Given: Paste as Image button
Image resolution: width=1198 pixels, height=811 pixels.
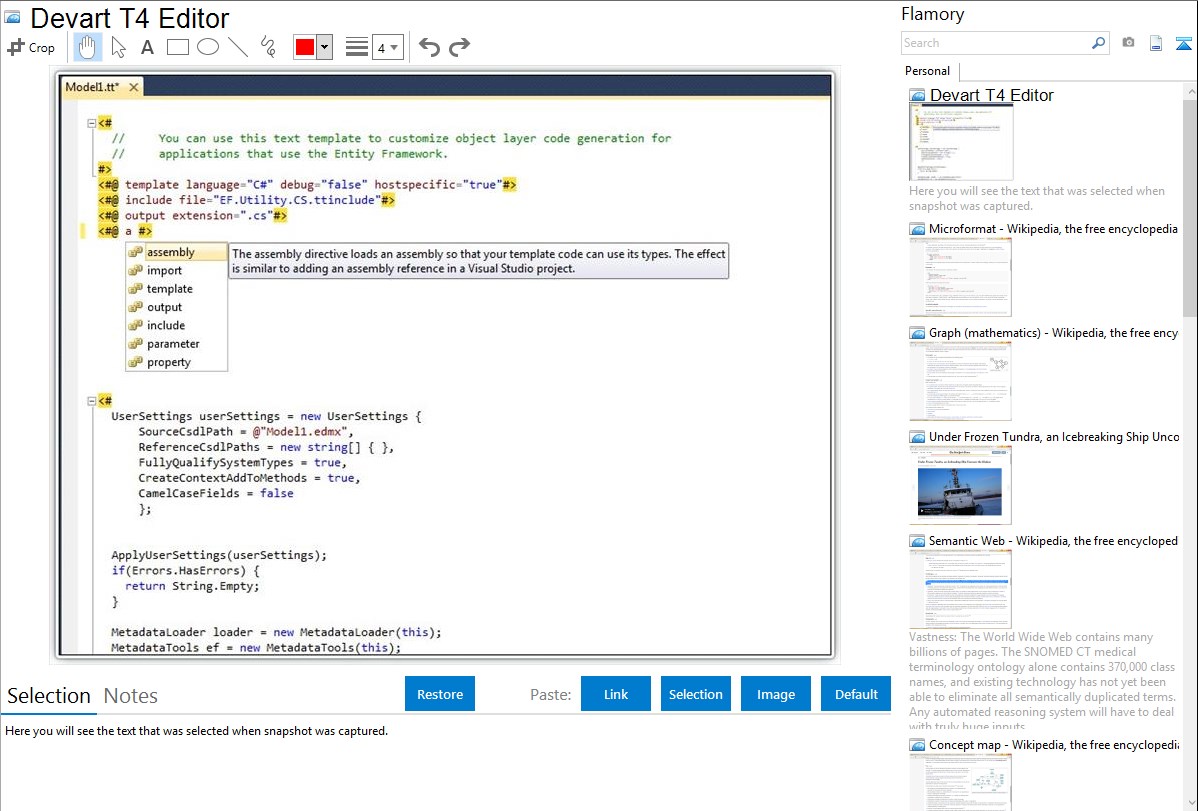Looking at the screenshot, I should (775, 694).
